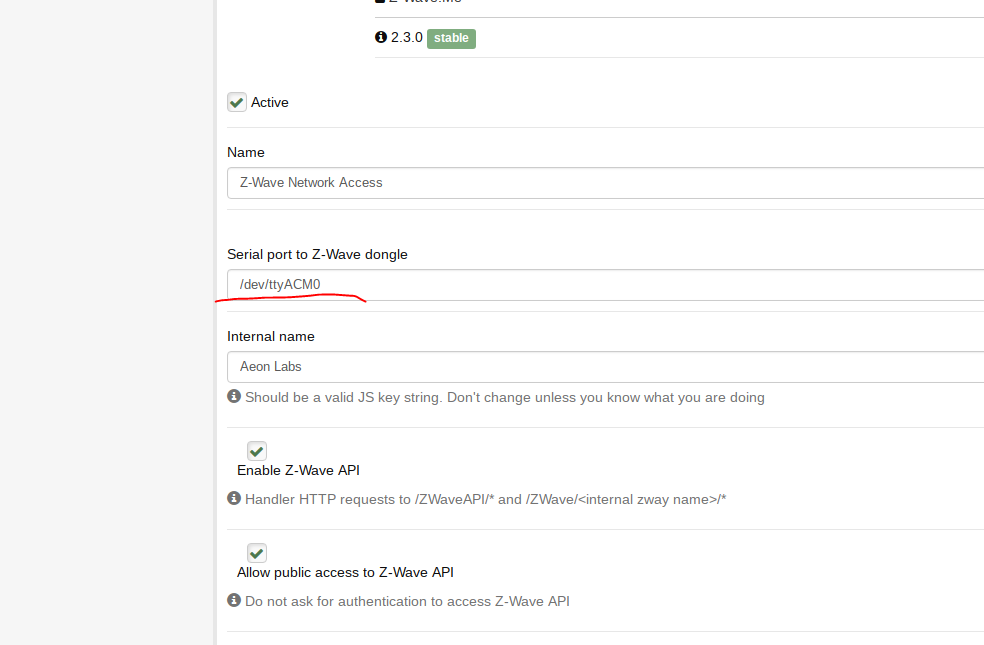
Task: Click the Name field label
Action: point(246,152)
